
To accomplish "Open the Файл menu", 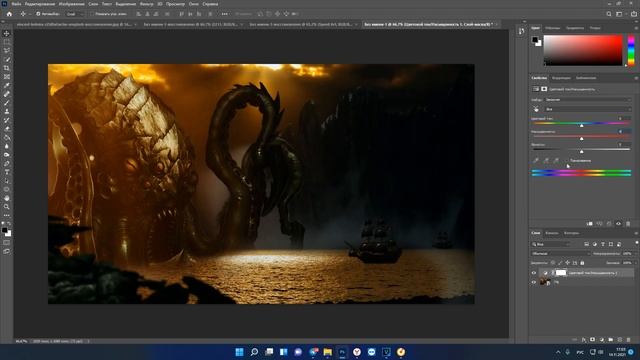I will pyautogui.click(x=16, y=4).
